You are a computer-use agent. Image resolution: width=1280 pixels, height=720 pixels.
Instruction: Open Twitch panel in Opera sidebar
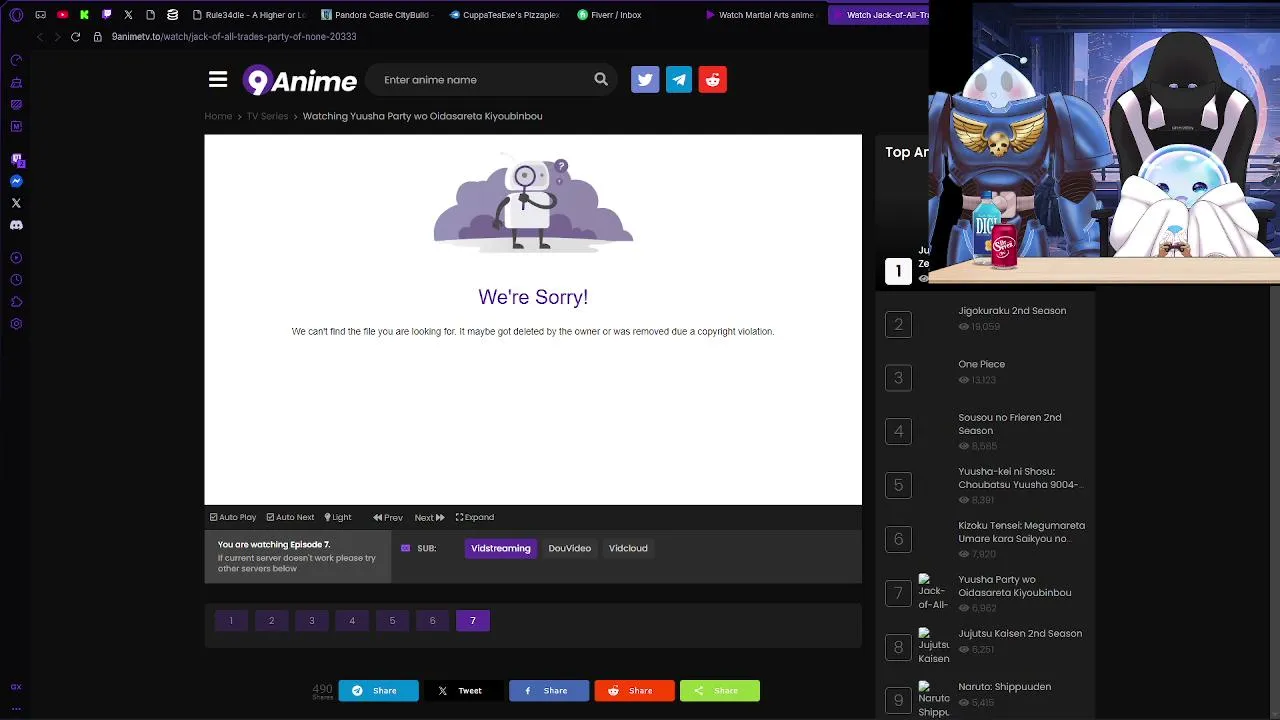coord(16,159)
